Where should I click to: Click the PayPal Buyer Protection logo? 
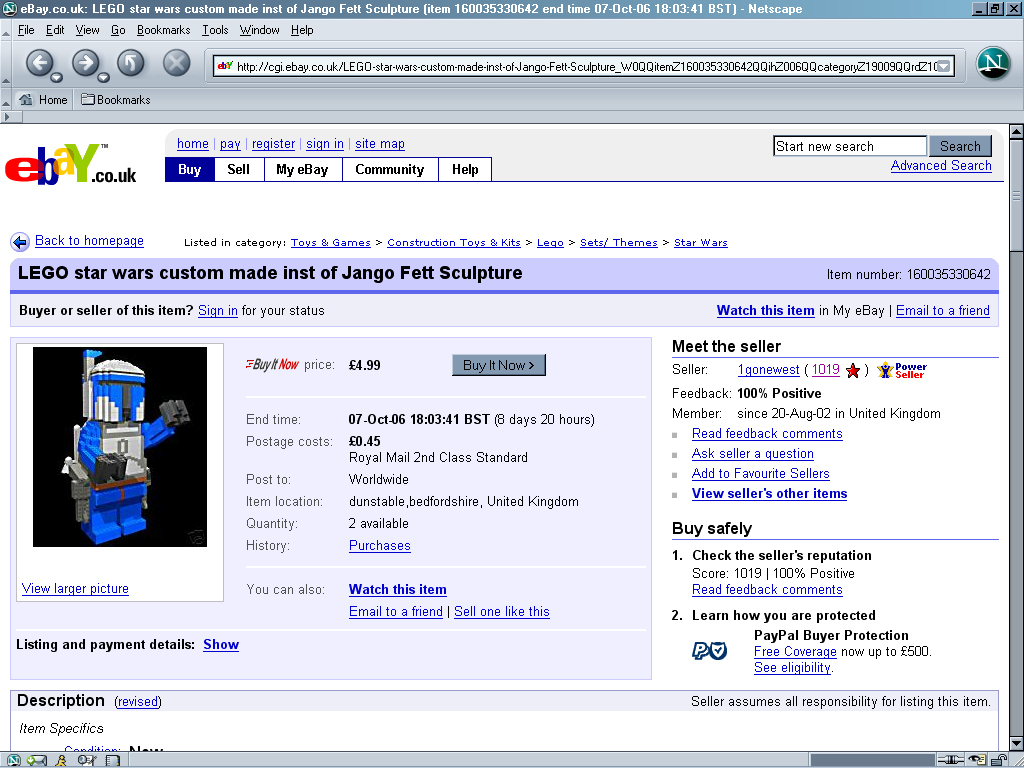tap(709, 650)
